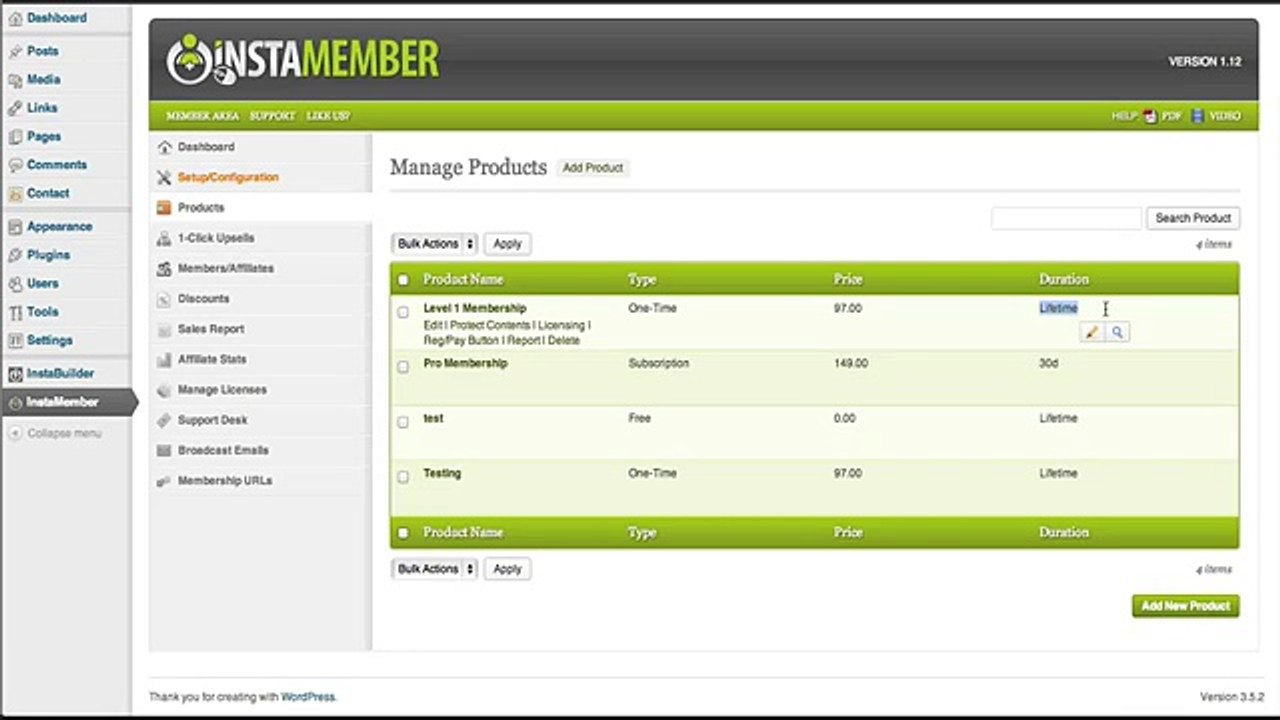Click the Manage Licenses icon

164,390
